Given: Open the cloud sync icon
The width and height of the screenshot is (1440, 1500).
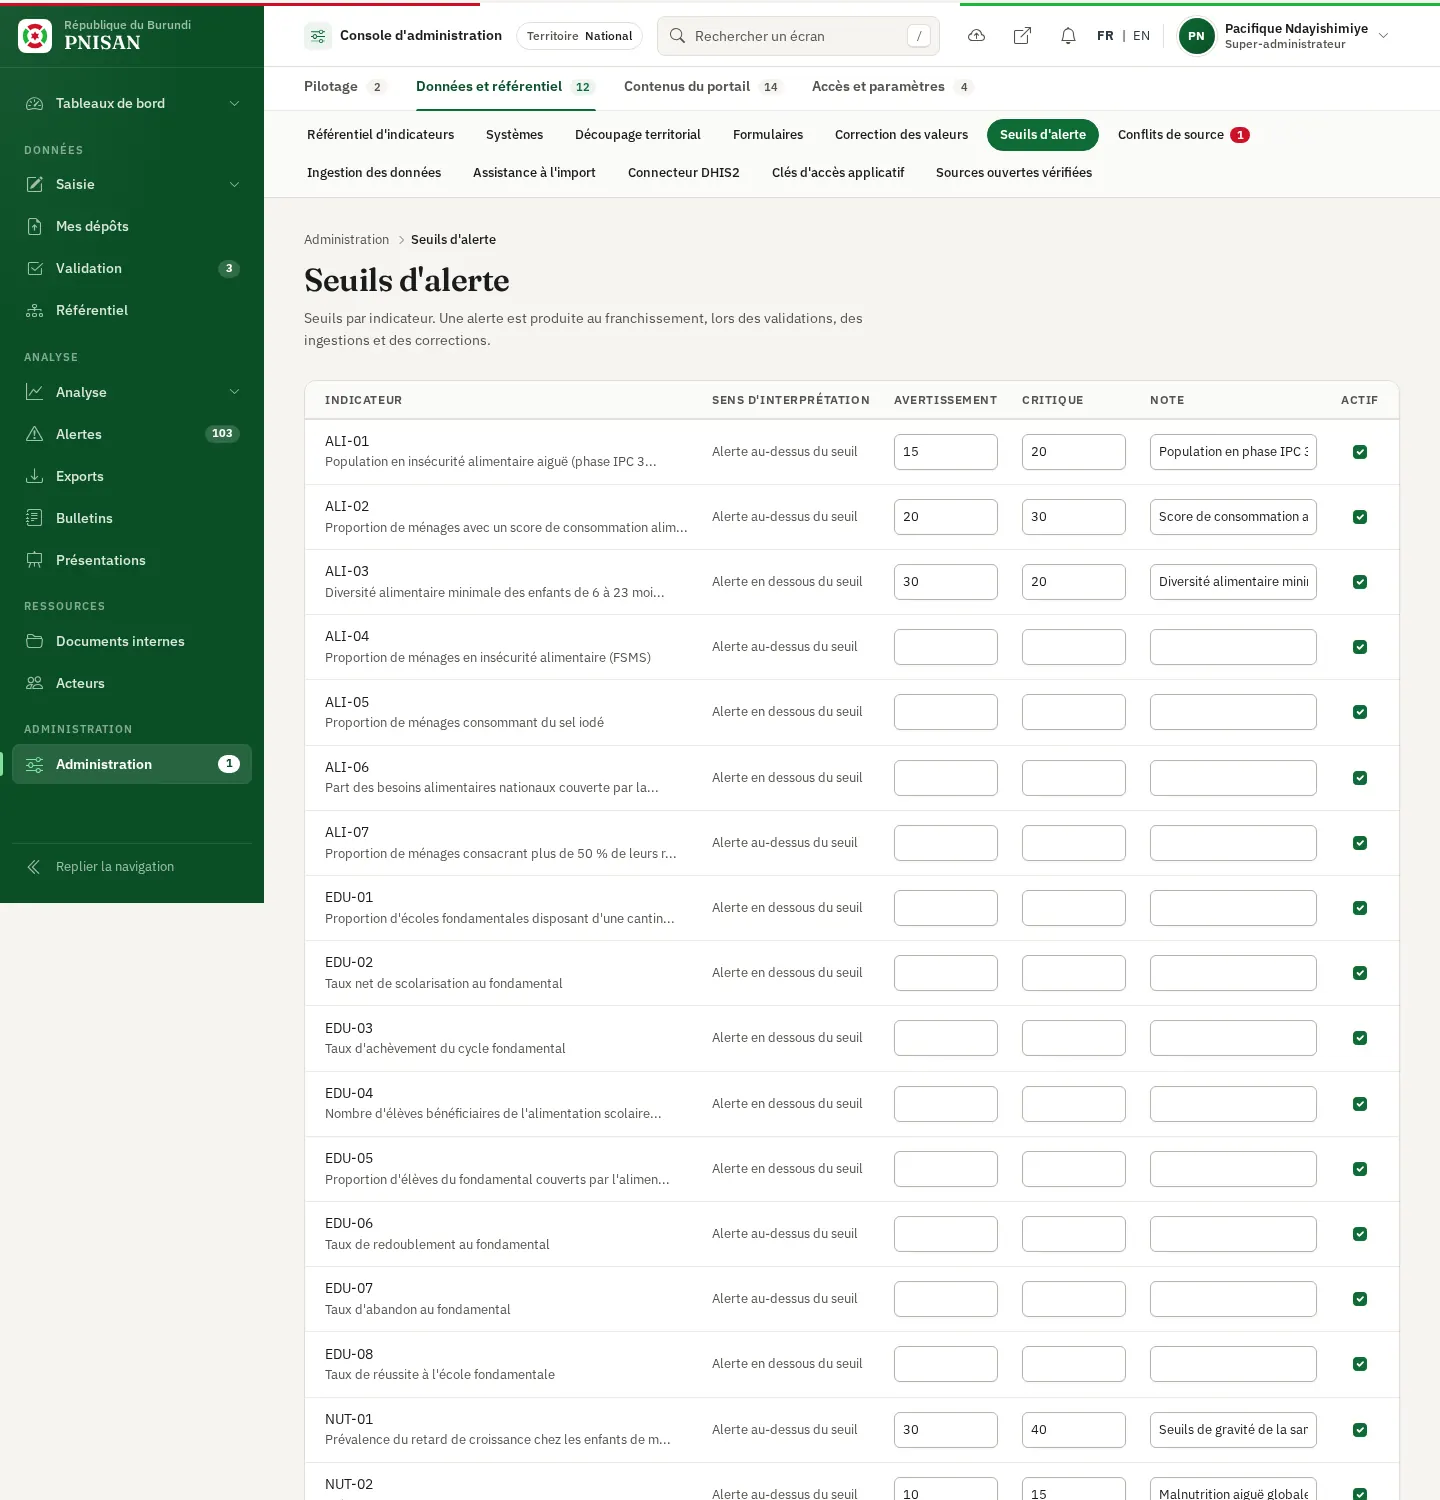Looking at the screenshot, I should tap(977, 36).
